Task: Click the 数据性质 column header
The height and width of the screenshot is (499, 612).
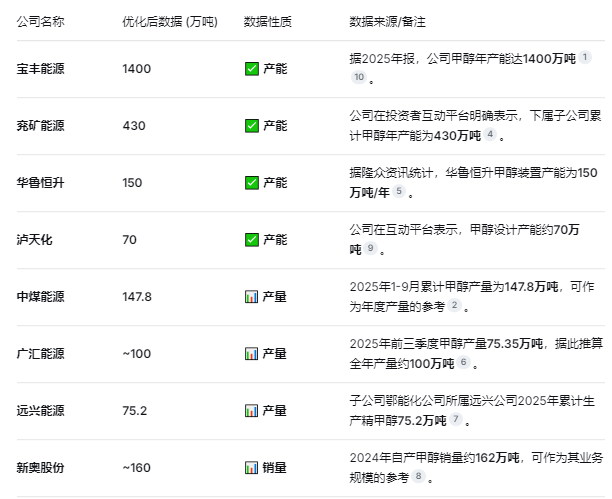Action: click(x=267, y=21)
